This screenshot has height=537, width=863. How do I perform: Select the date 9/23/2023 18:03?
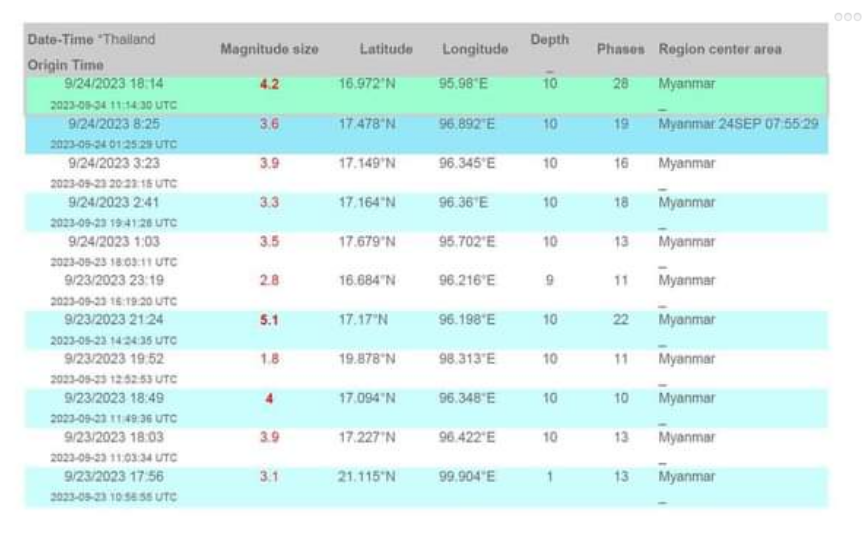114,437
